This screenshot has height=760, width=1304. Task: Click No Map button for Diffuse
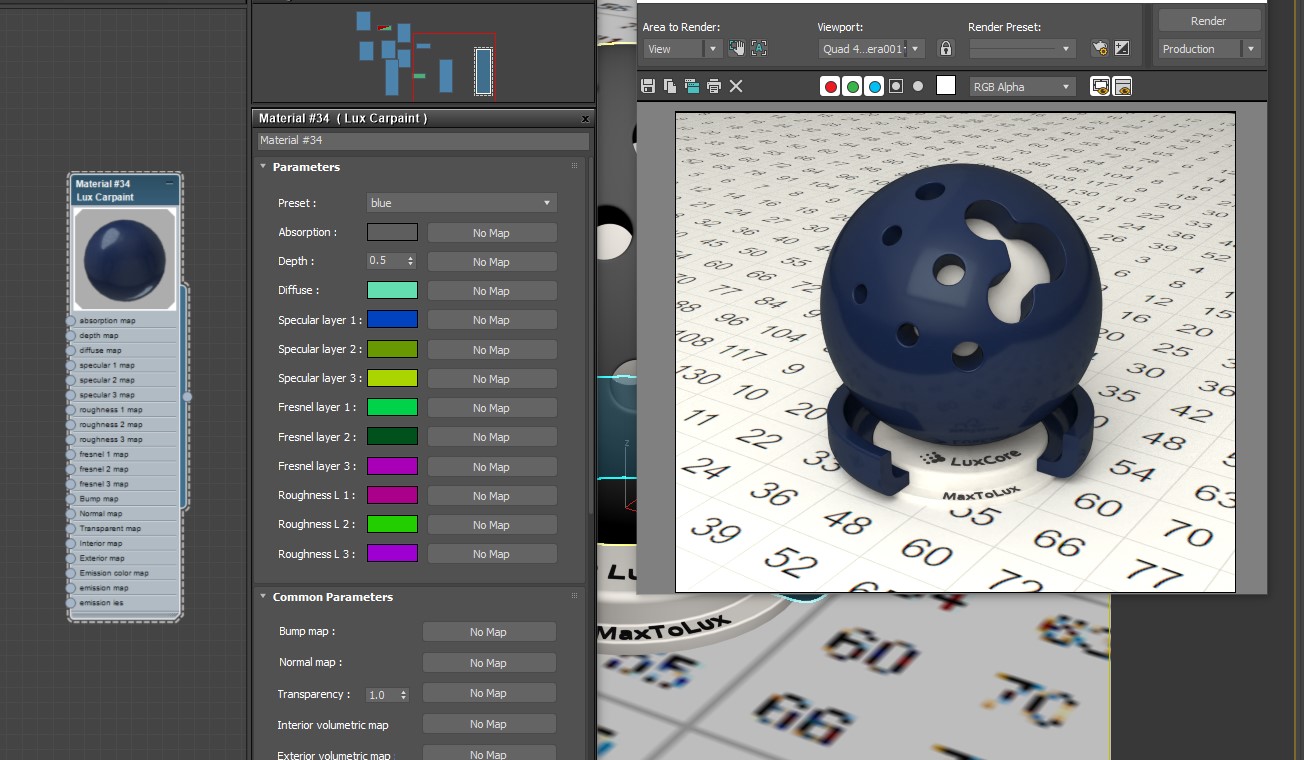pos(491,291)
